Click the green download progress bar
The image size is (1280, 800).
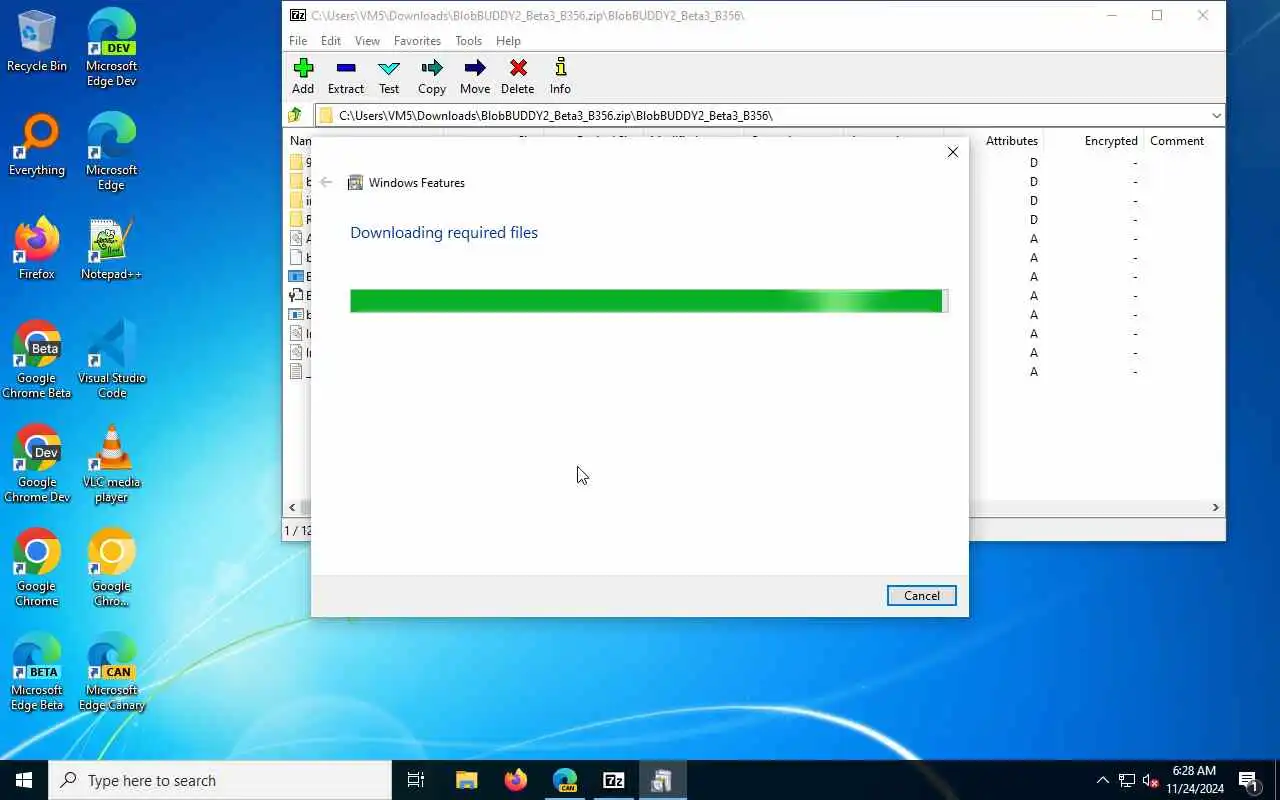[x=648, y=301]
